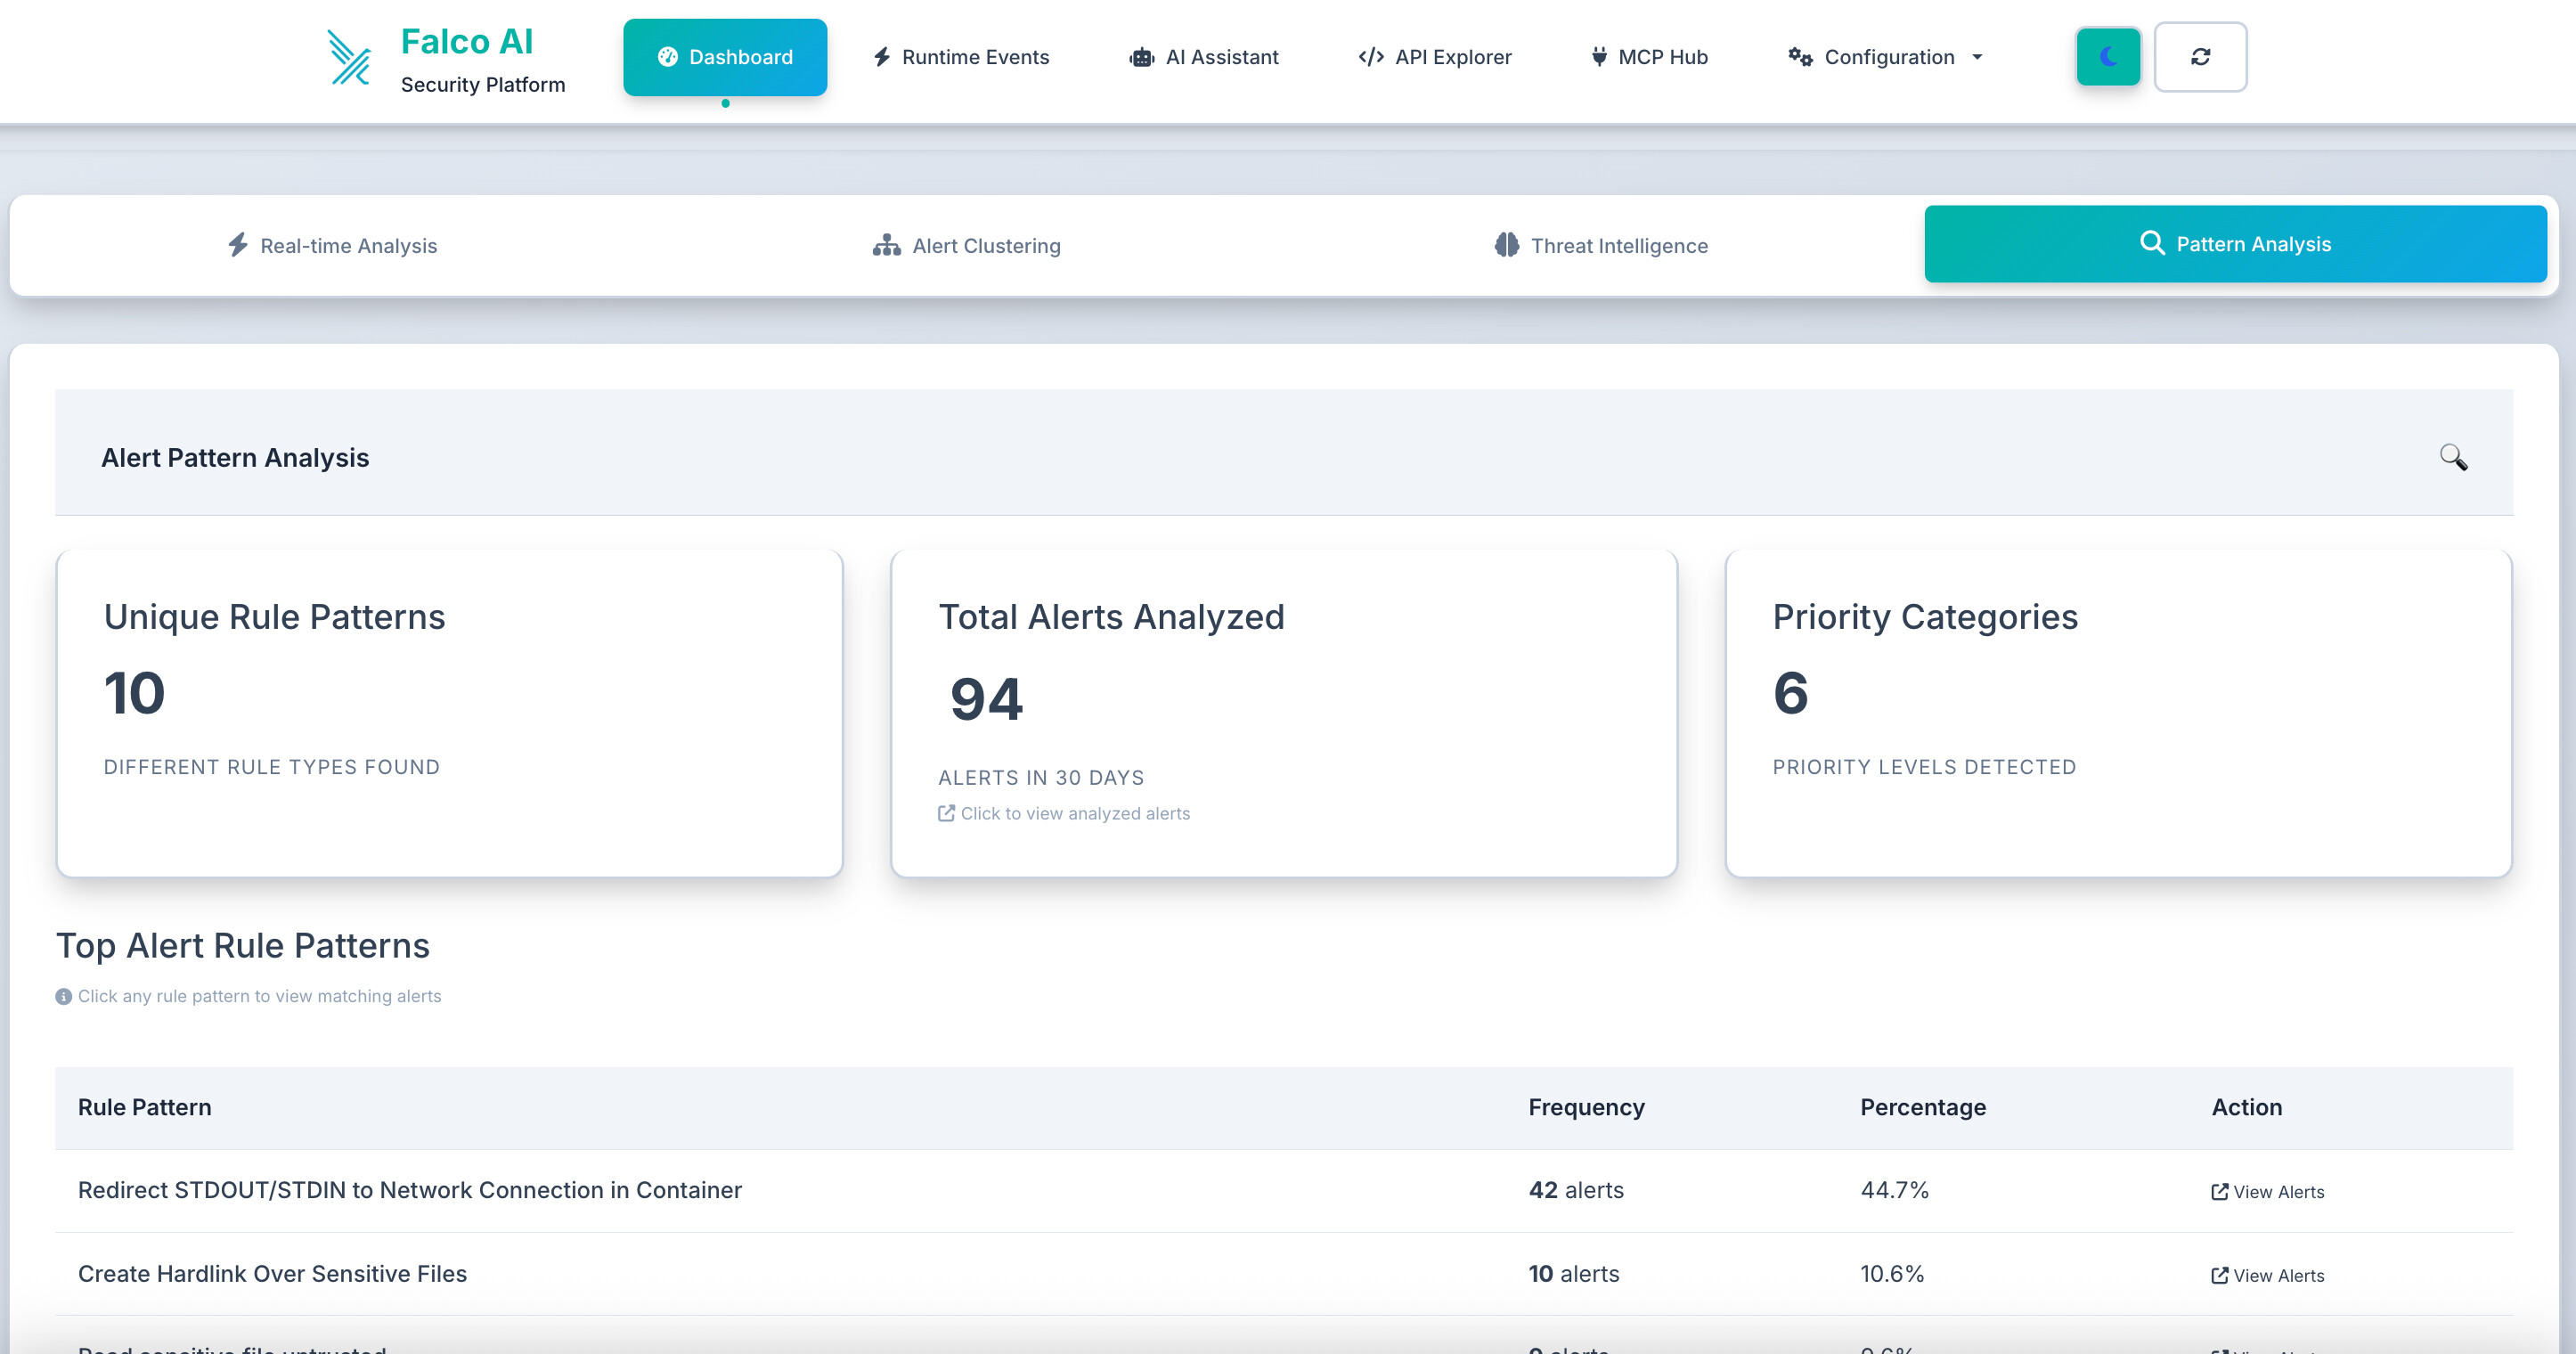Image resolution: width=2576 pixels, height=1354 pixels.
Task: Click the 'Click to view analyzed alerts' link
Action: point(1064,813)
